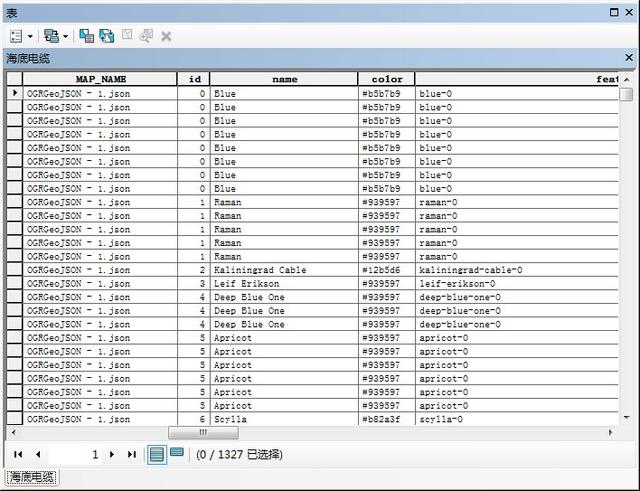Click the current record number field
640x491 pixels.
[x=76, y=454]
